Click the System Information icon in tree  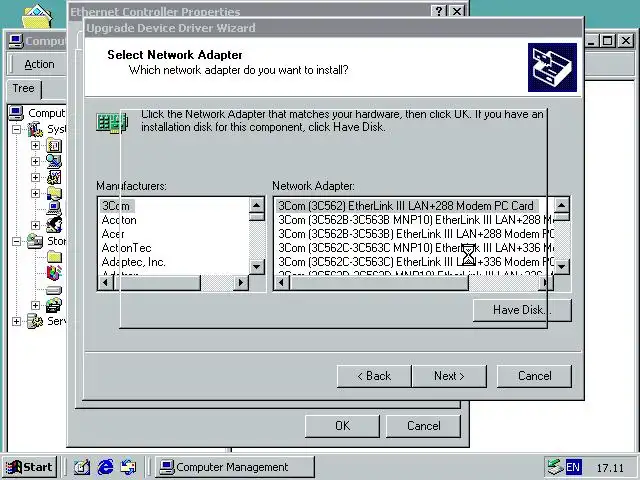[x=54, y=161]
